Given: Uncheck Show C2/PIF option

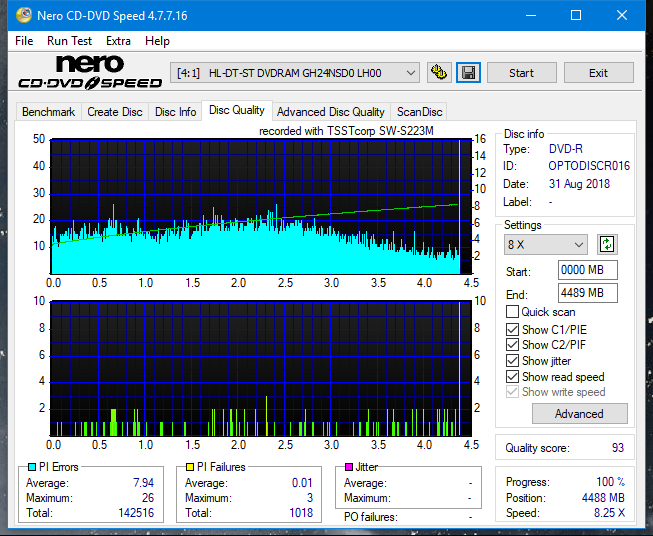Looking at the screenshot, I should [x=512, y=345].
